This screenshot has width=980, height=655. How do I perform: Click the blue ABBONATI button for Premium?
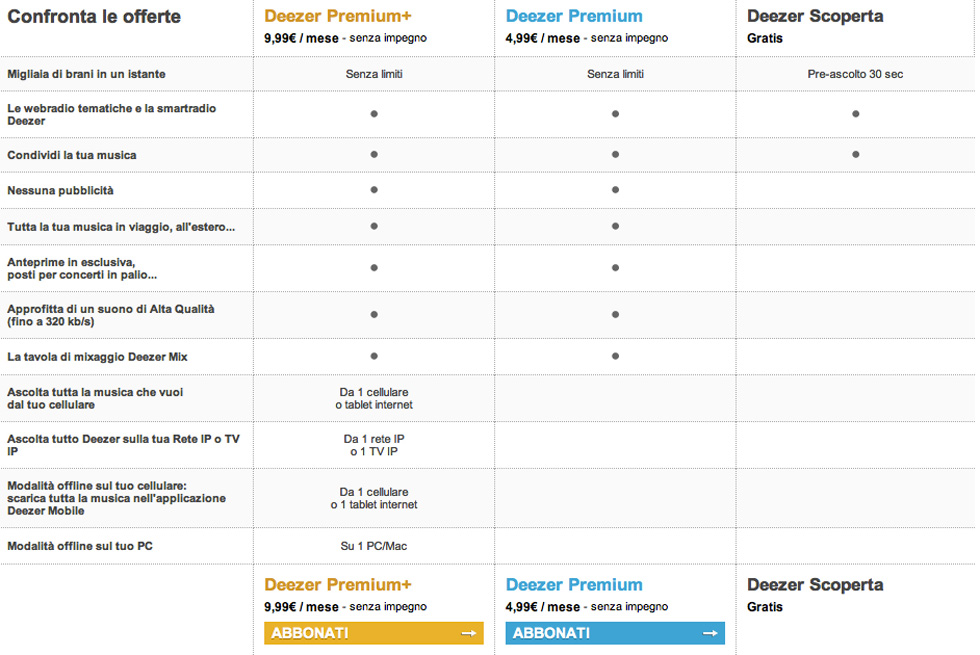coord(614,633)
